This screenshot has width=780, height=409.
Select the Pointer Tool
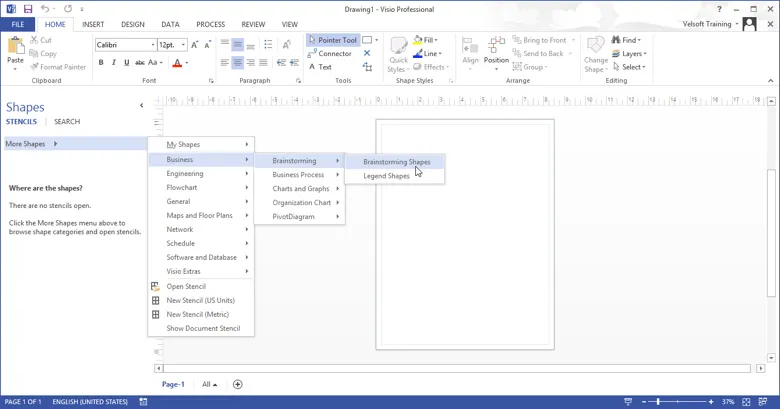[x=333, y=40]
